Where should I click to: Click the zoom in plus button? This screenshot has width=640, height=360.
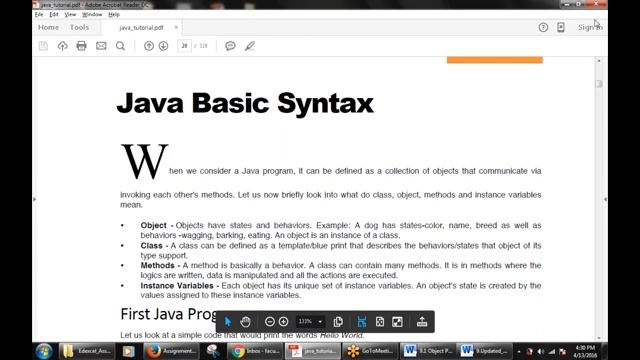point(283,322)
